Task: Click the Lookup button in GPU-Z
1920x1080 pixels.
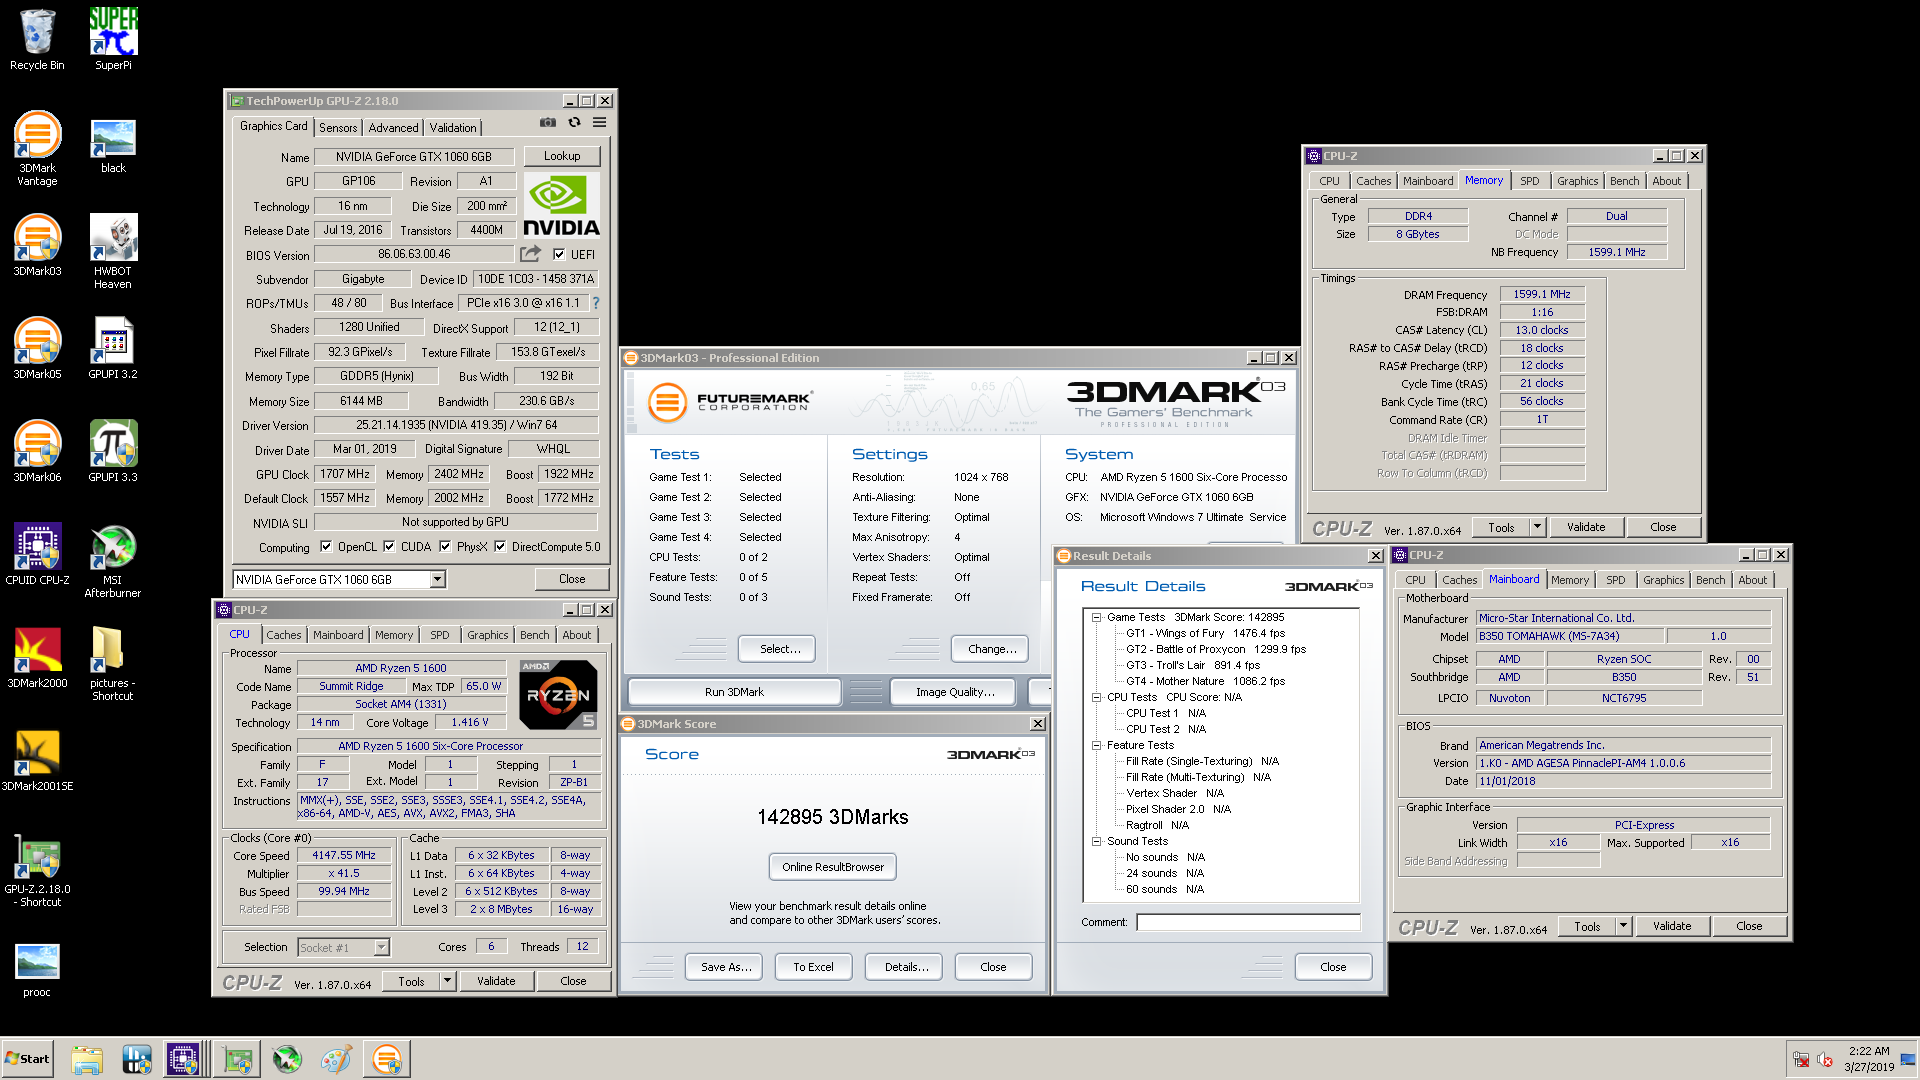Action: point(562,156)
